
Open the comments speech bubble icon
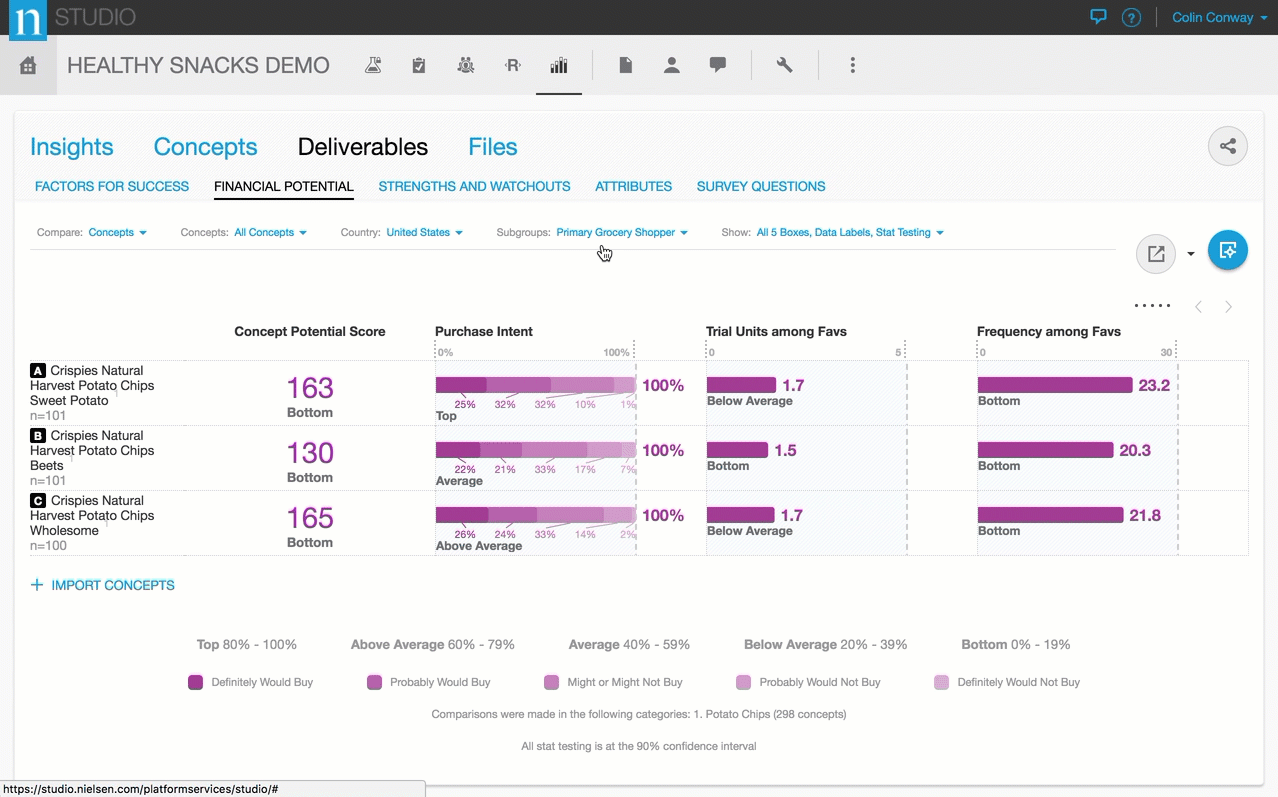(x=718, y=65)
